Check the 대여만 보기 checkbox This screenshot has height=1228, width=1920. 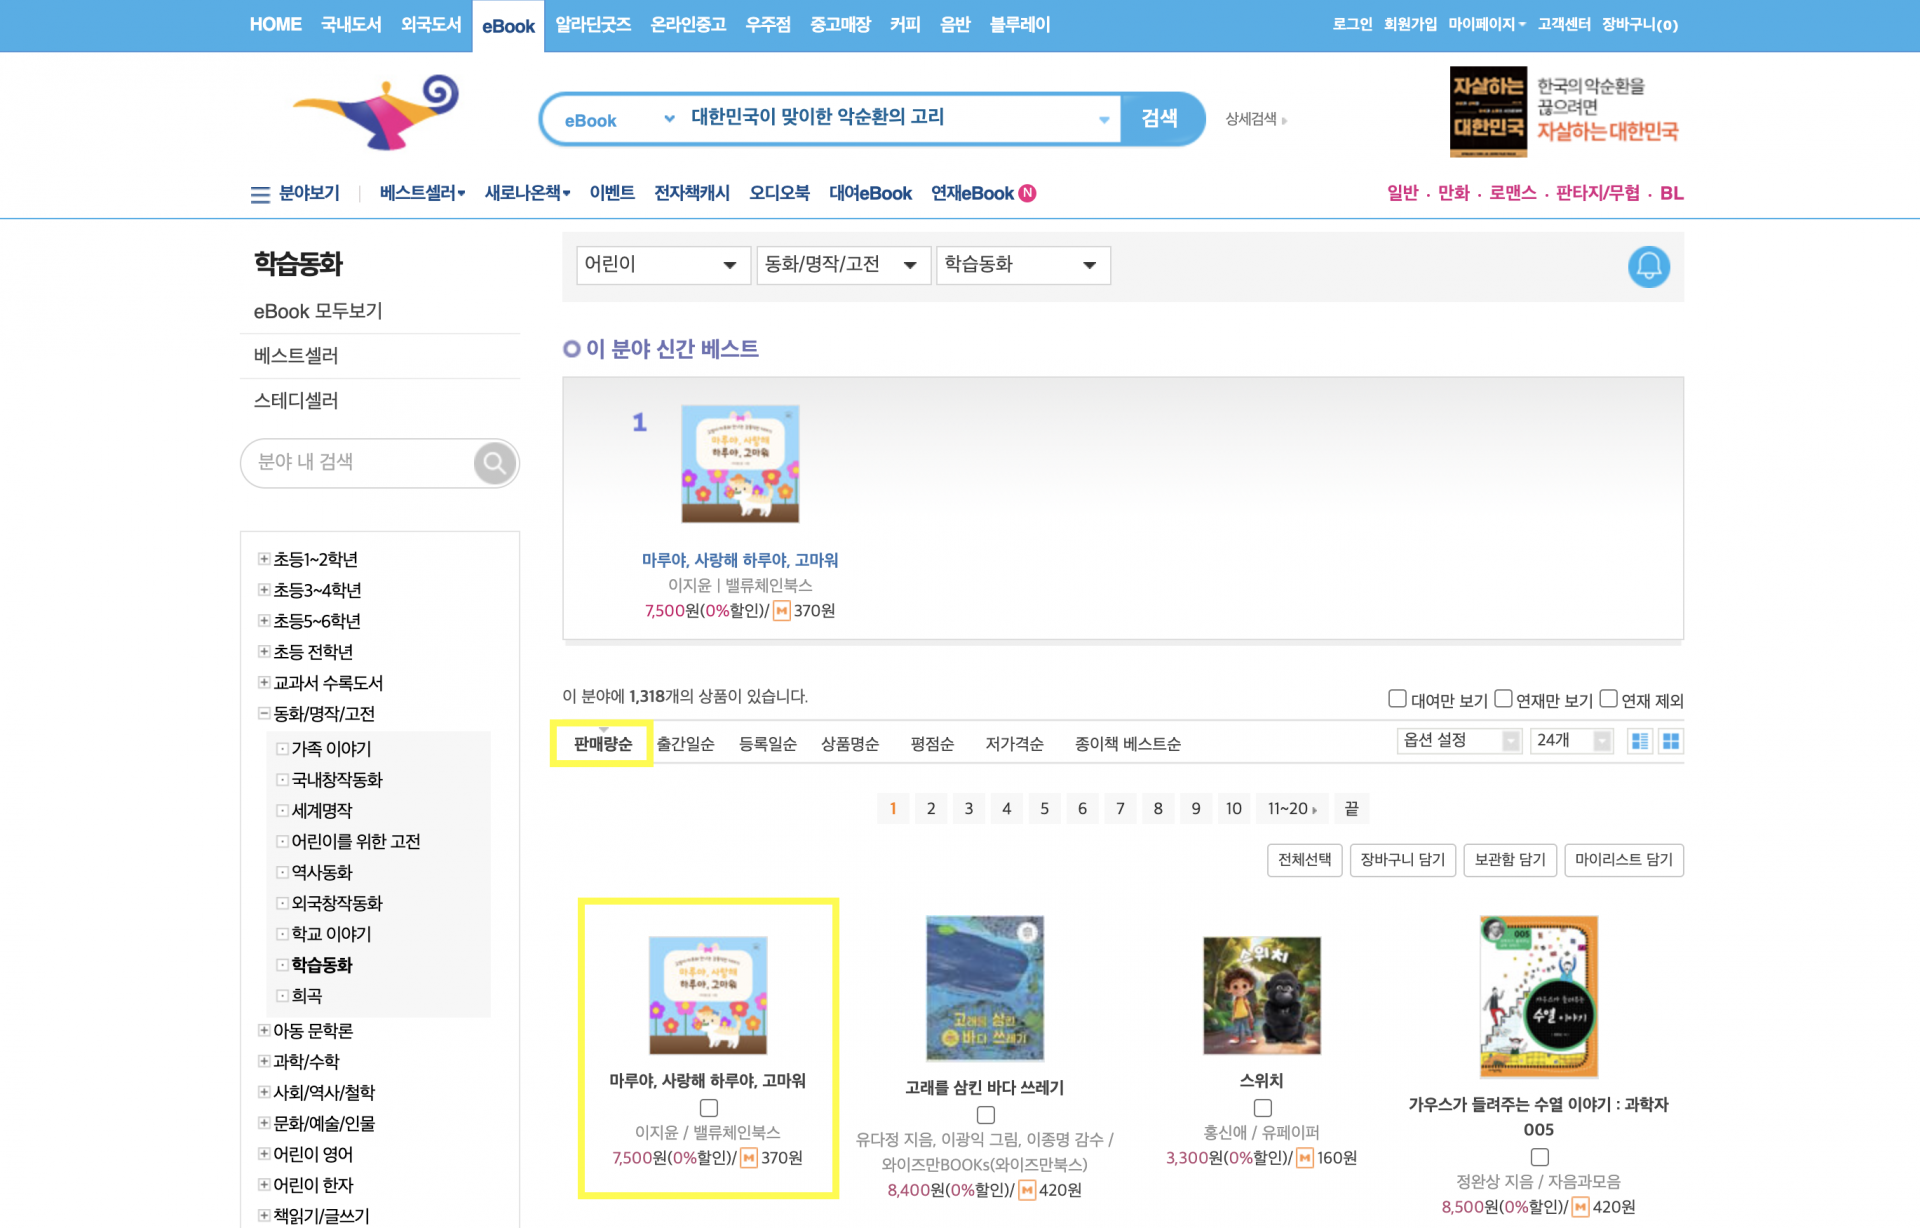click(x=1397, y=699)
